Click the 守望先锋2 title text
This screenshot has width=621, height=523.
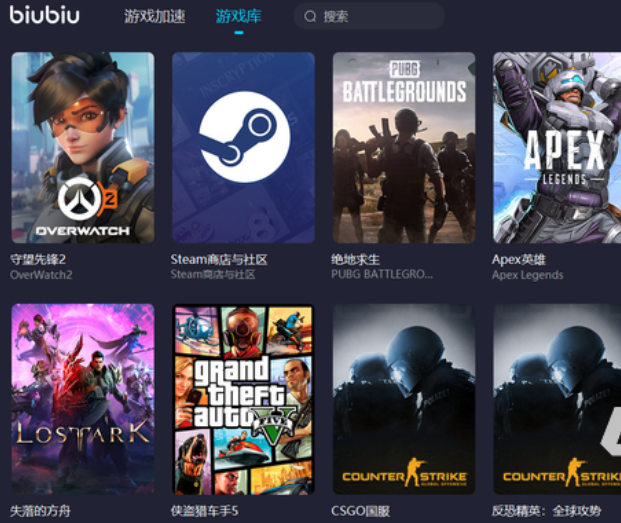[x=38, y=260]
